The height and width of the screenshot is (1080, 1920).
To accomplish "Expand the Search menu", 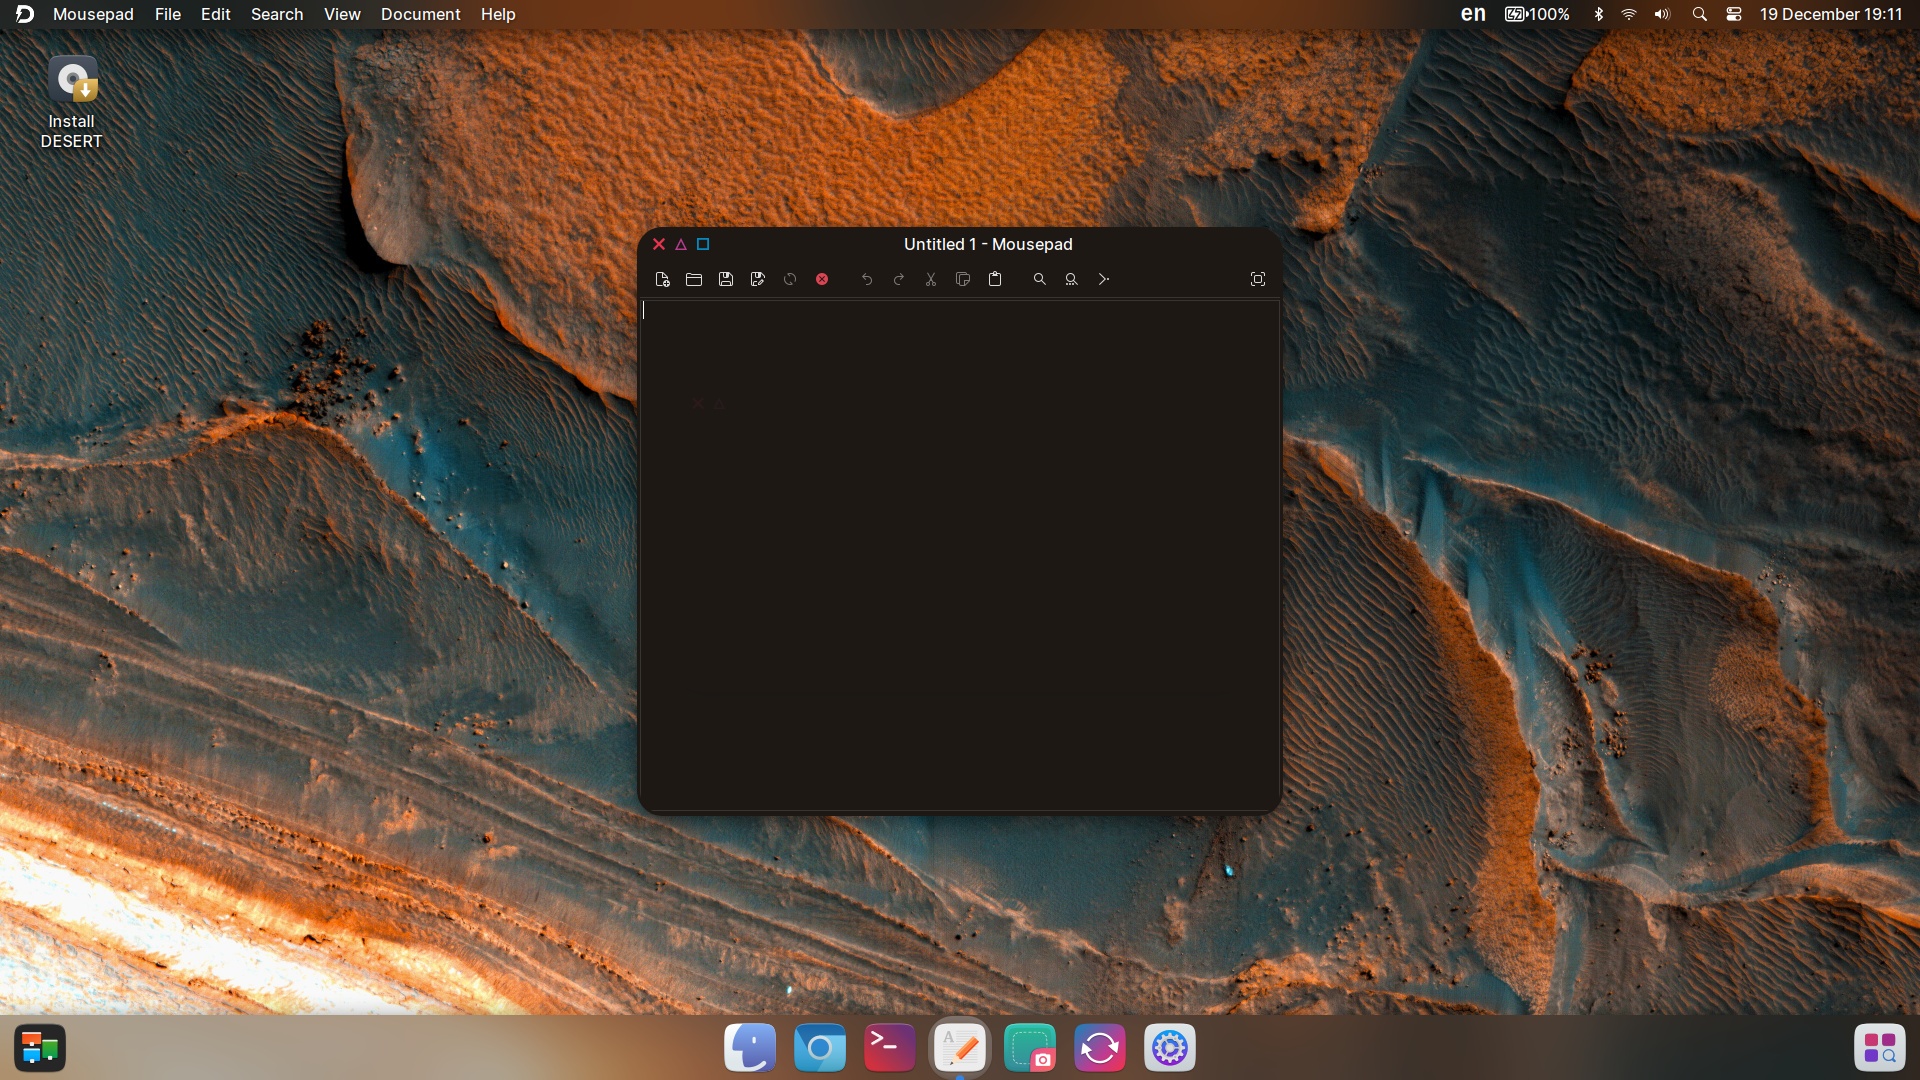I will tap(277, 14).
